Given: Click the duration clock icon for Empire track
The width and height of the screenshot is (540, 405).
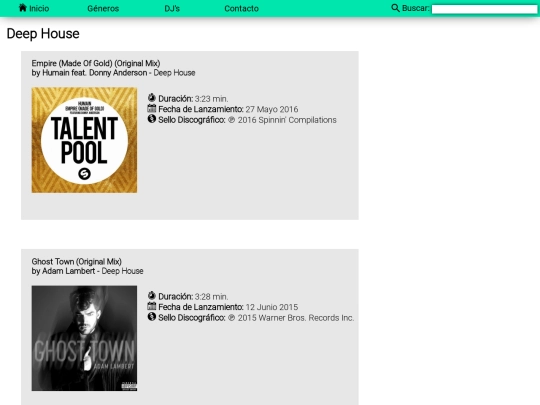Looking at the screenshot, I should point(152,98).
